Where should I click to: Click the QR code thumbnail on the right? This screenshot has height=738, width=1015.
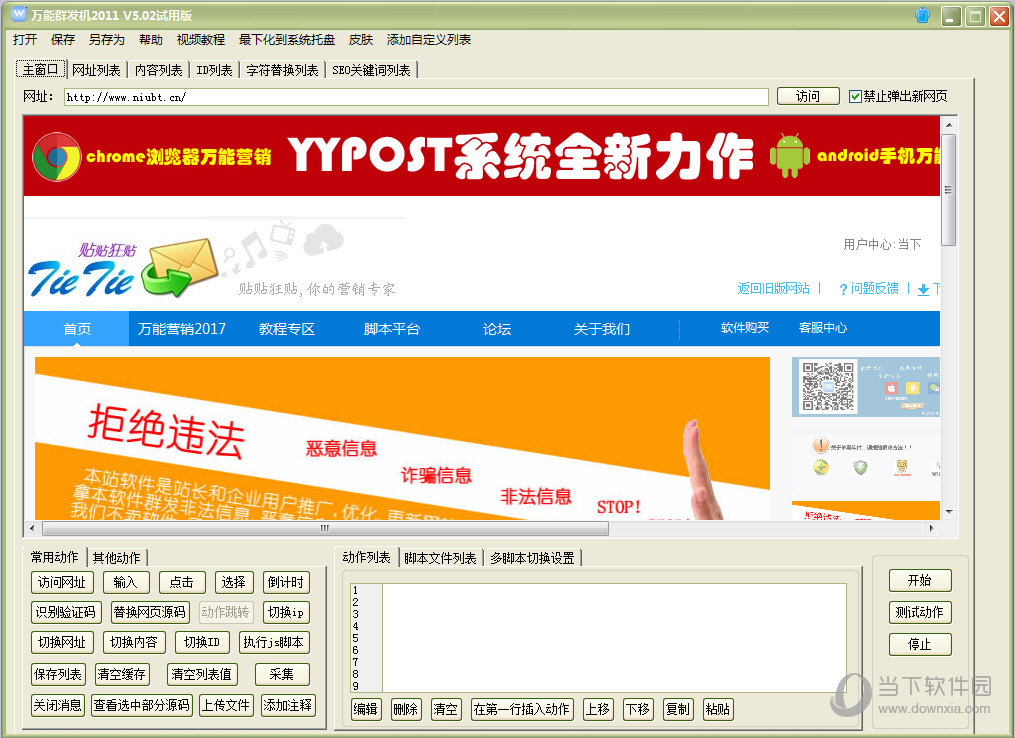828,386
